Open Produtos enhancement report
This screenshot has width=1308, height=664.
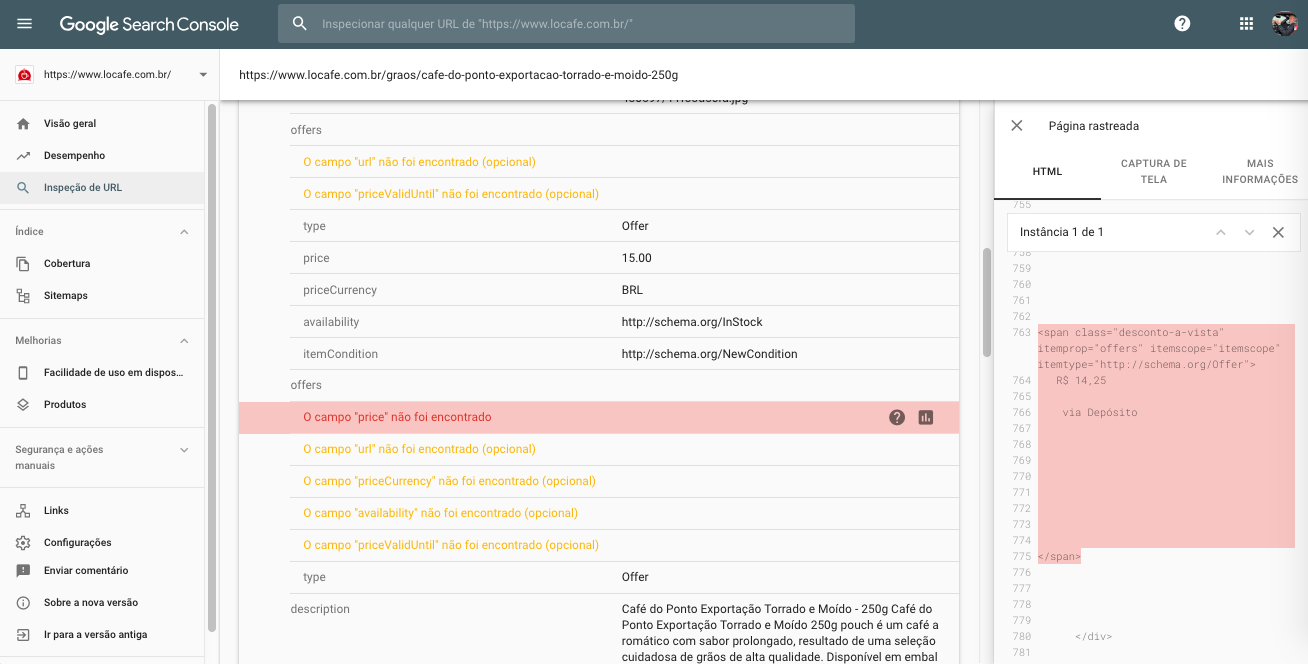(102, 405)
